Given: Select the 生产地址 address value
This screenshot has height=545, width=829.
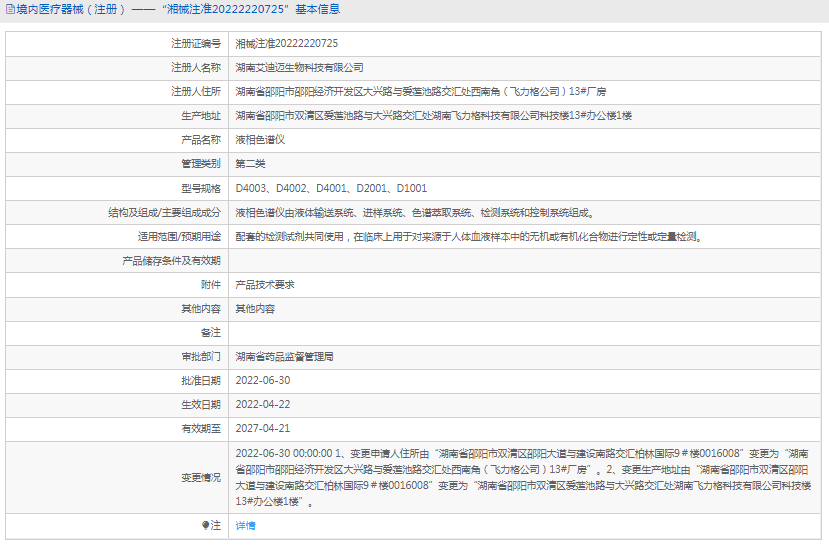Looking at the screenshot, I should coord(434,116).
